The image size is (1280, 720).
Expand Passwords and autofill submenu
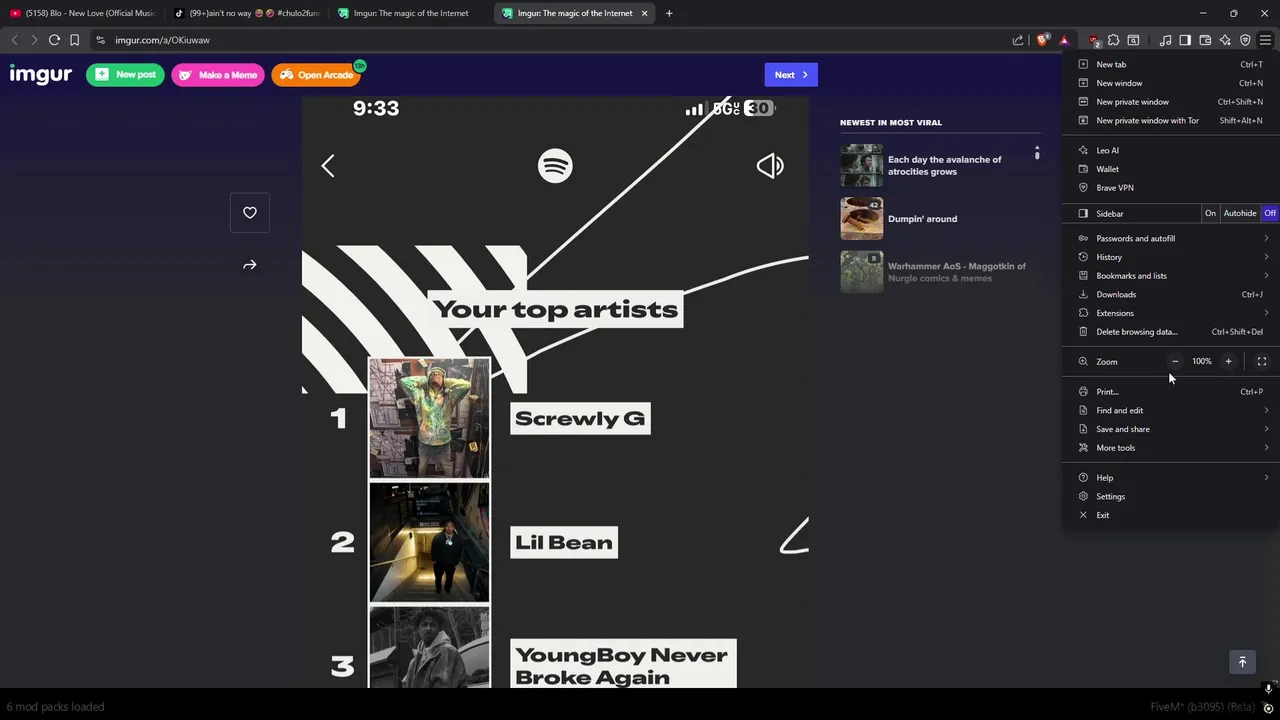pyautogui.click(x=1171, y=238)
